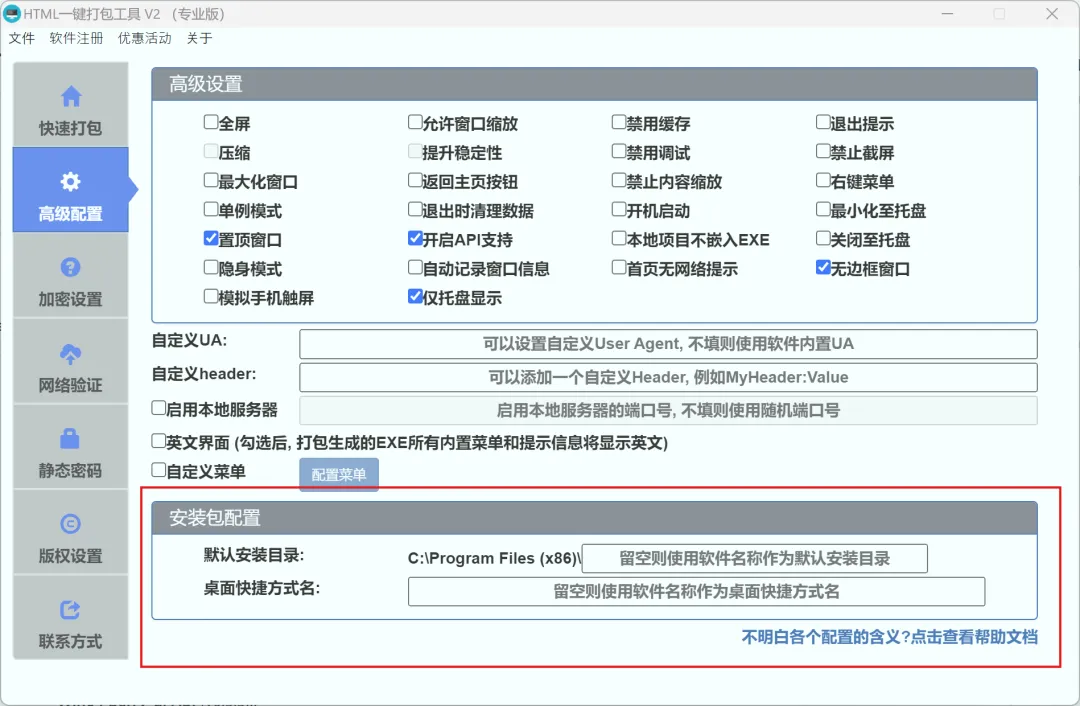Toggle 自动记录窗口信息 checkbox
This screenshot has width=1080, height=706.
[x=415, y=267]
